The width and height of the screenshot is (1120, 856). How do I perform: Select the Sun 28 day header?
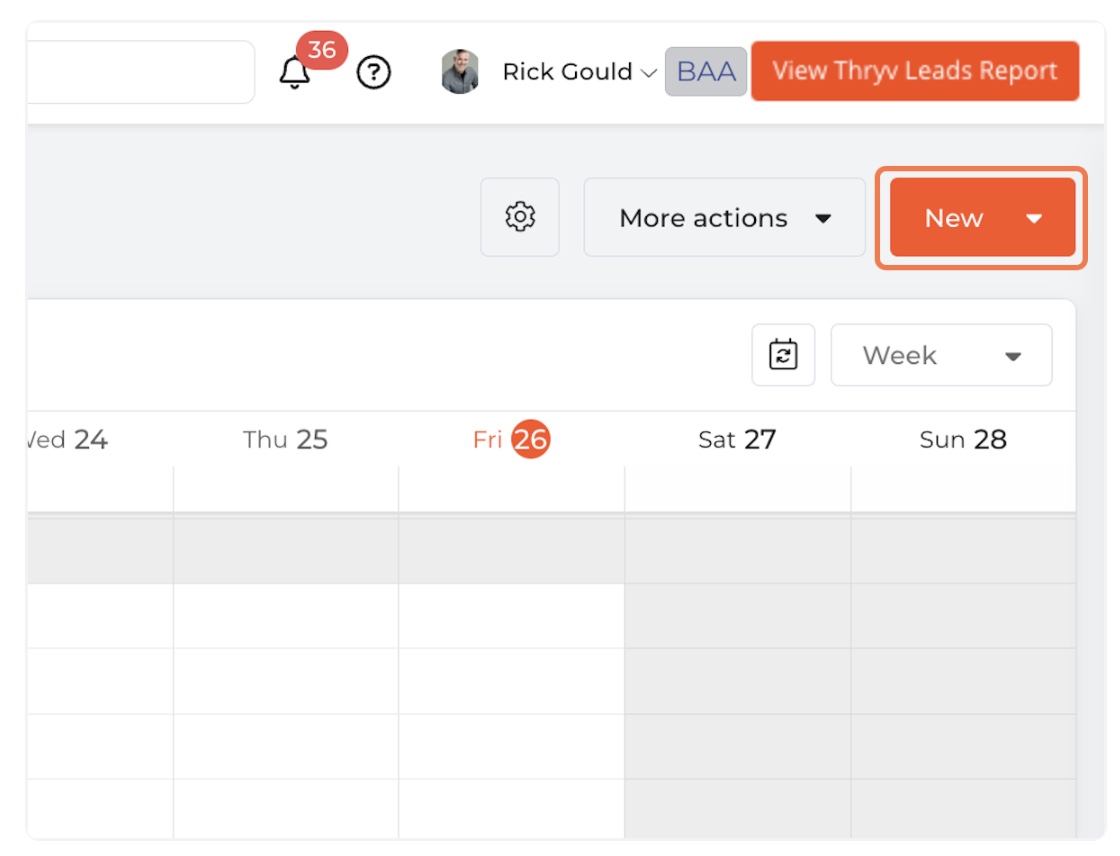point(963,439)
